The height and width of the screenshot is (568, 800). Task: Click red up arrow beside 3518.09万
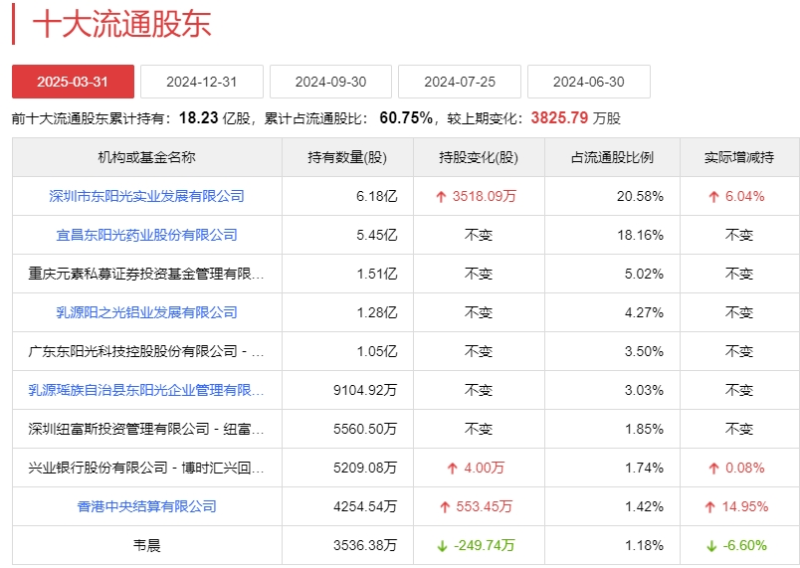pyautogui.click(x=441, y=197)
